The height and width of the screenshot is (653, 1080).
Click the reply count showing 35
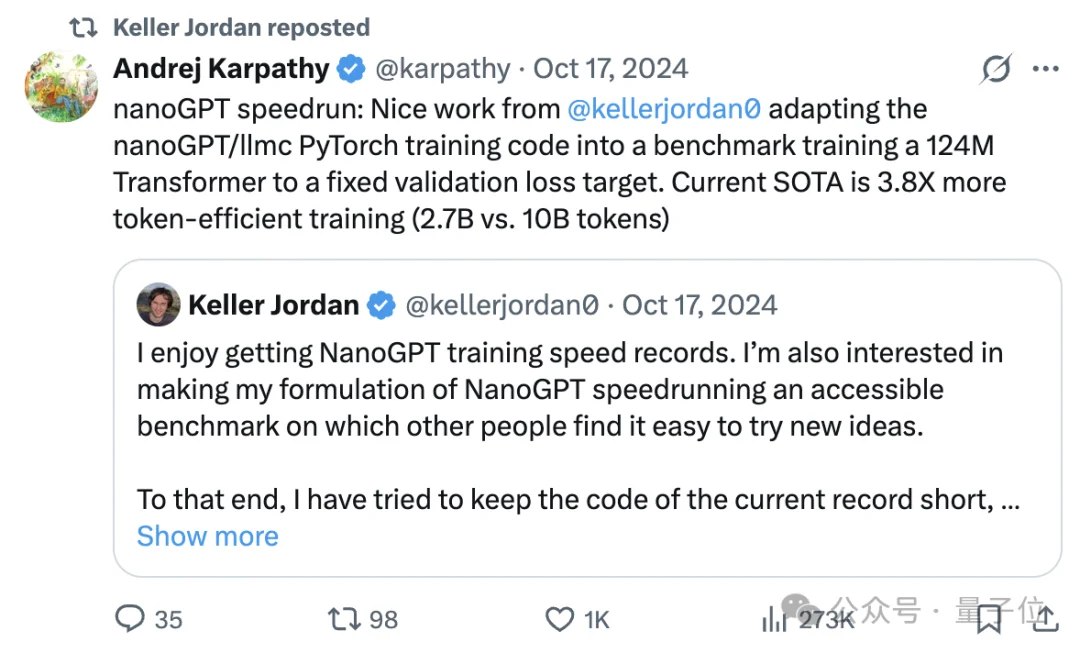pos(168,620)
